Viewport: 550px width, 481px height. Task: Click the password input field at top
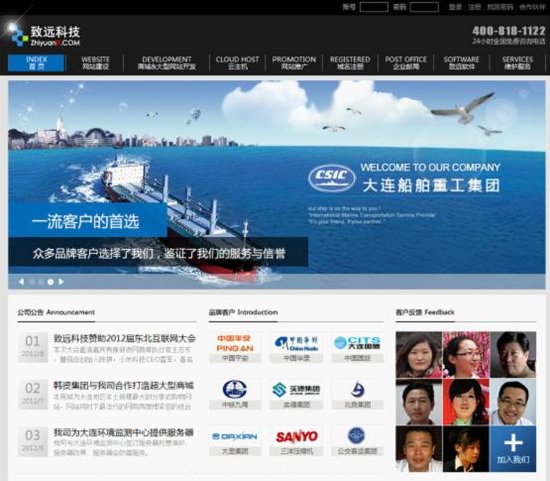424,7
